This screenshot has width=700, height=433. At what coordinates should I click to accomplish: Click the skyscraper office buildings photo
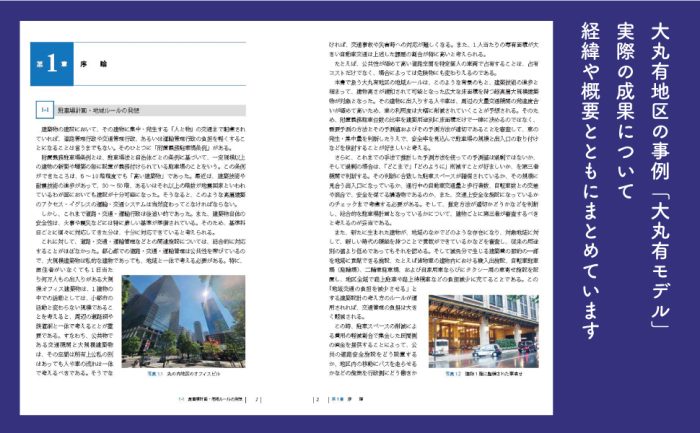tap(183, 321)
